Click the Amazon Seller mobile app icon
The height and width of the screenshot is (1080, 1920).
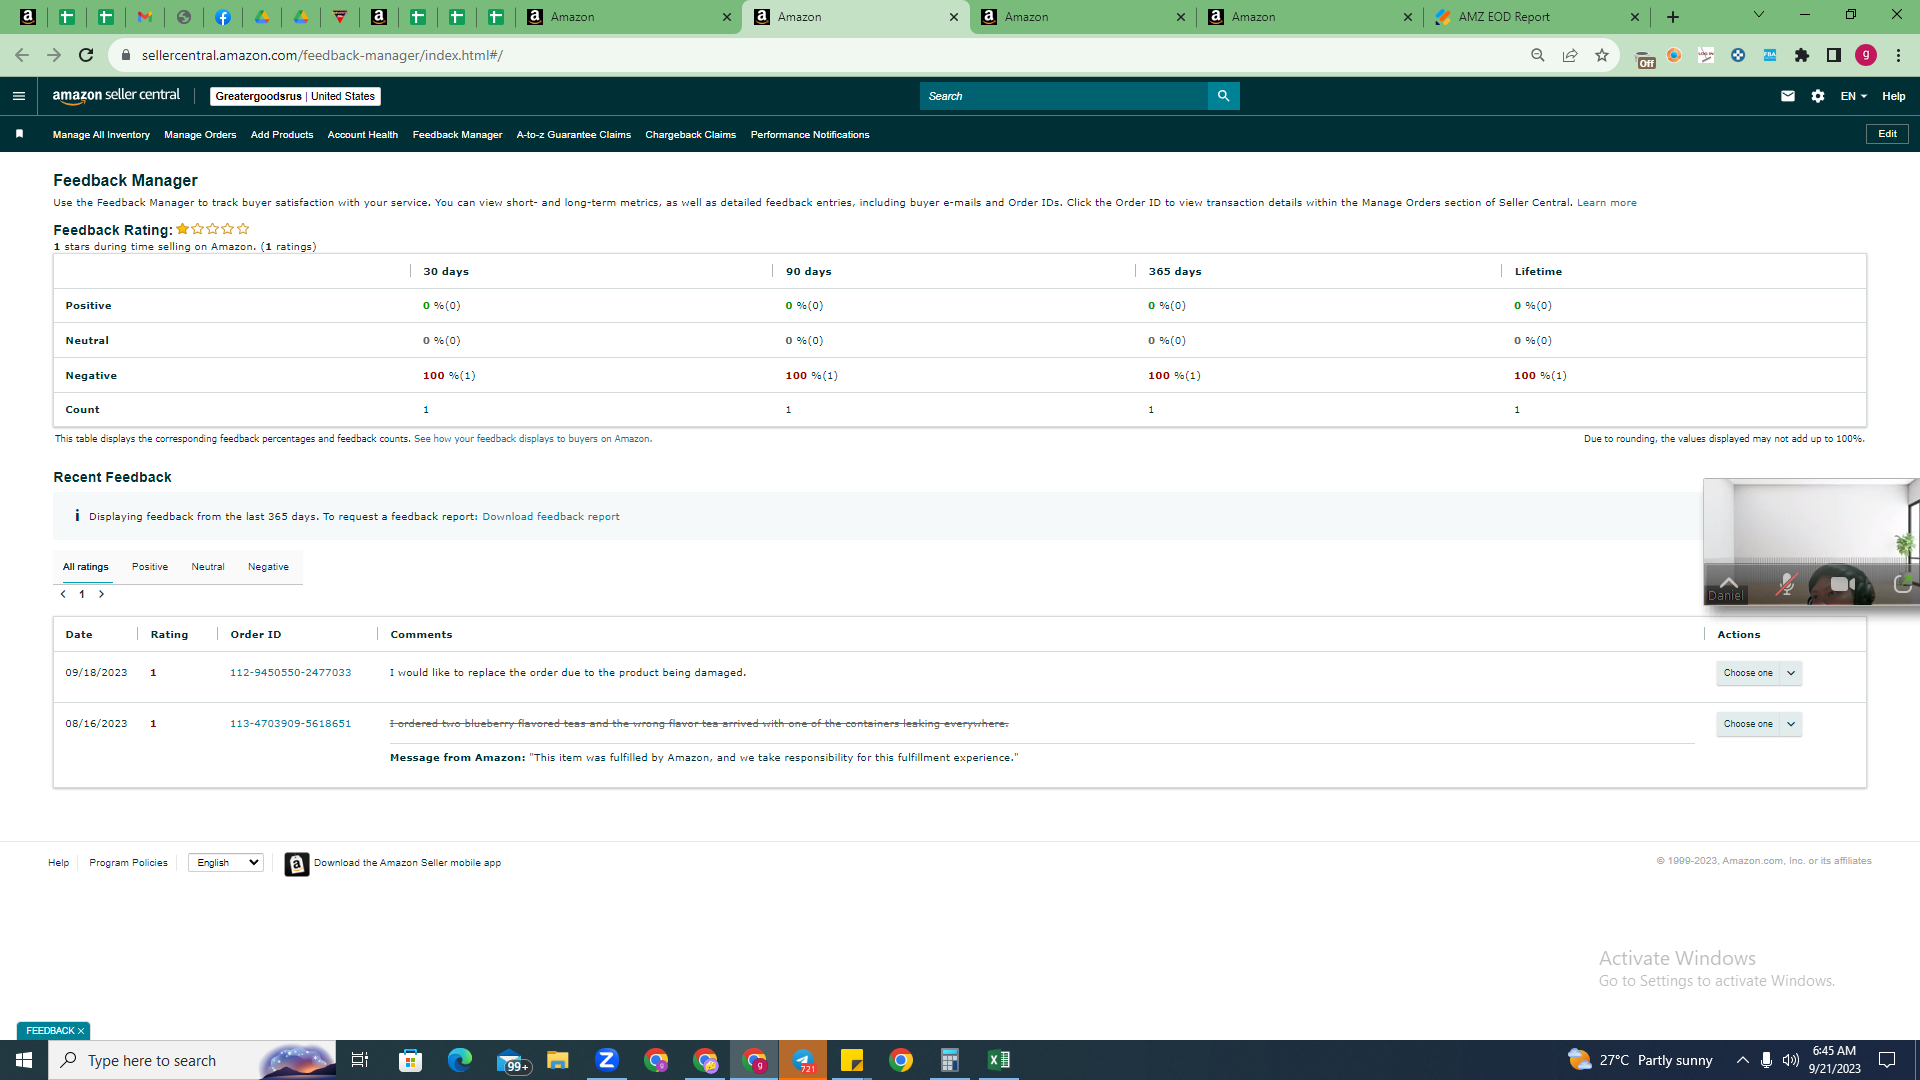(x=296, y=863)
